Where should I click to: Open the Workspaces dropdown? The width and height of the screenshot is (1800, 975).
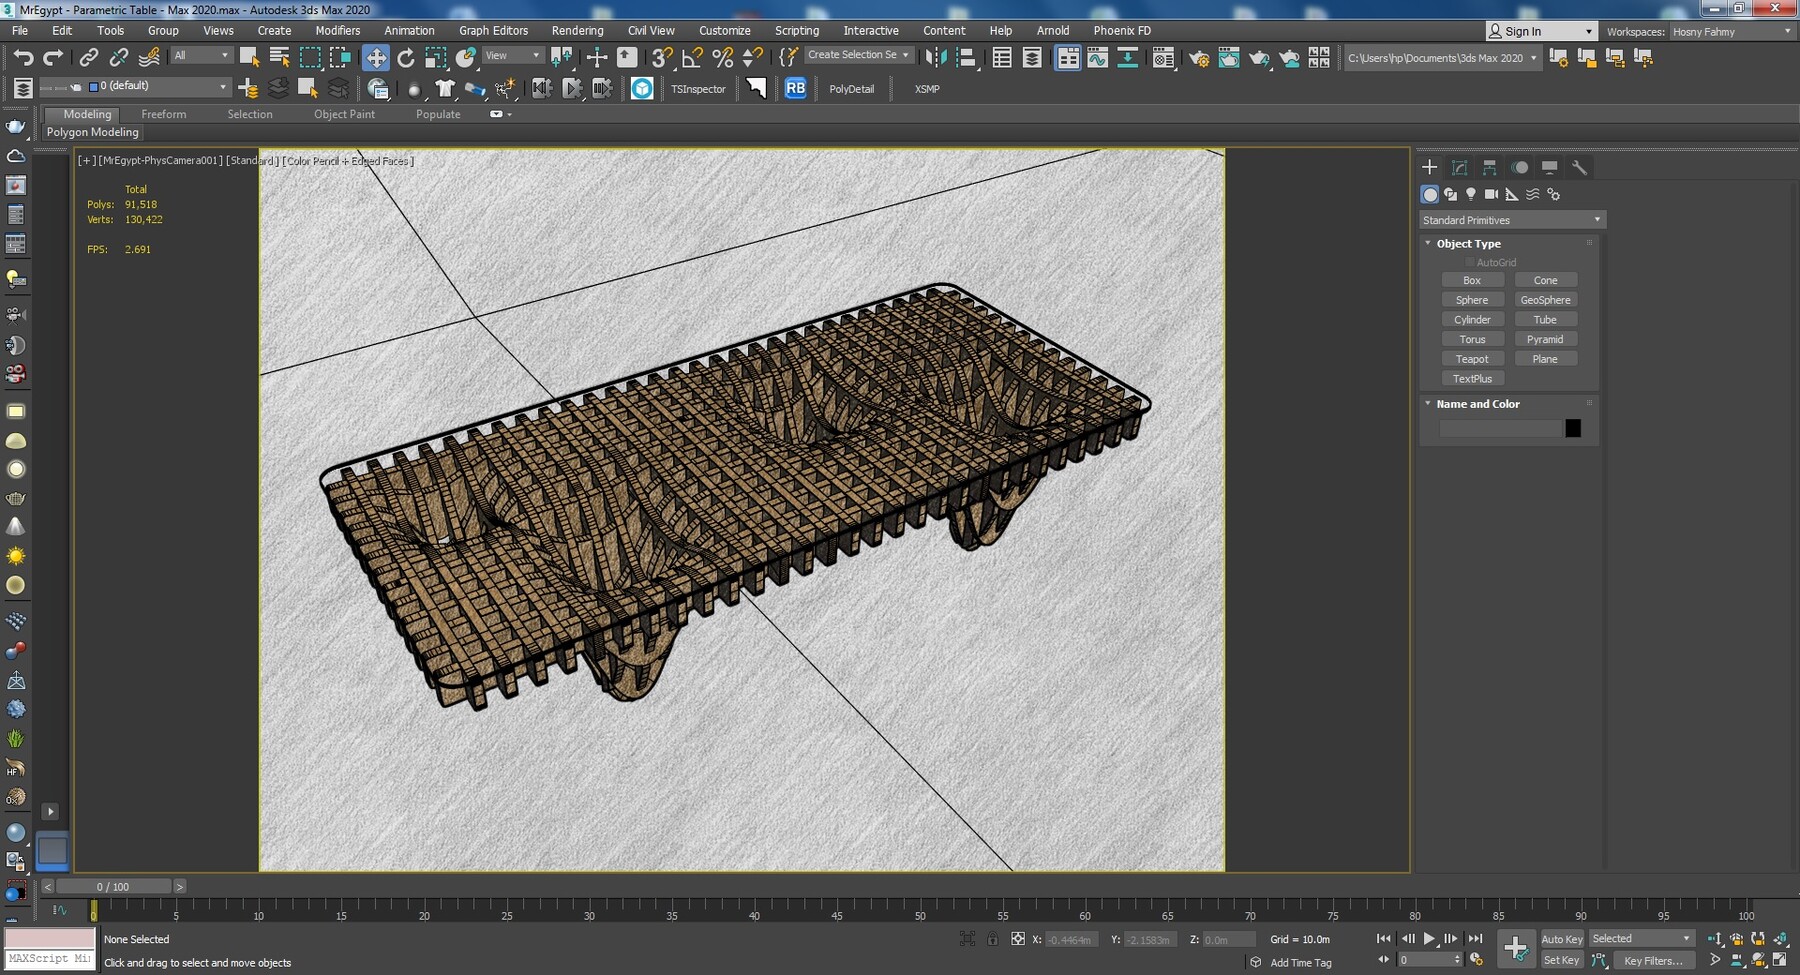point(1733,31)
